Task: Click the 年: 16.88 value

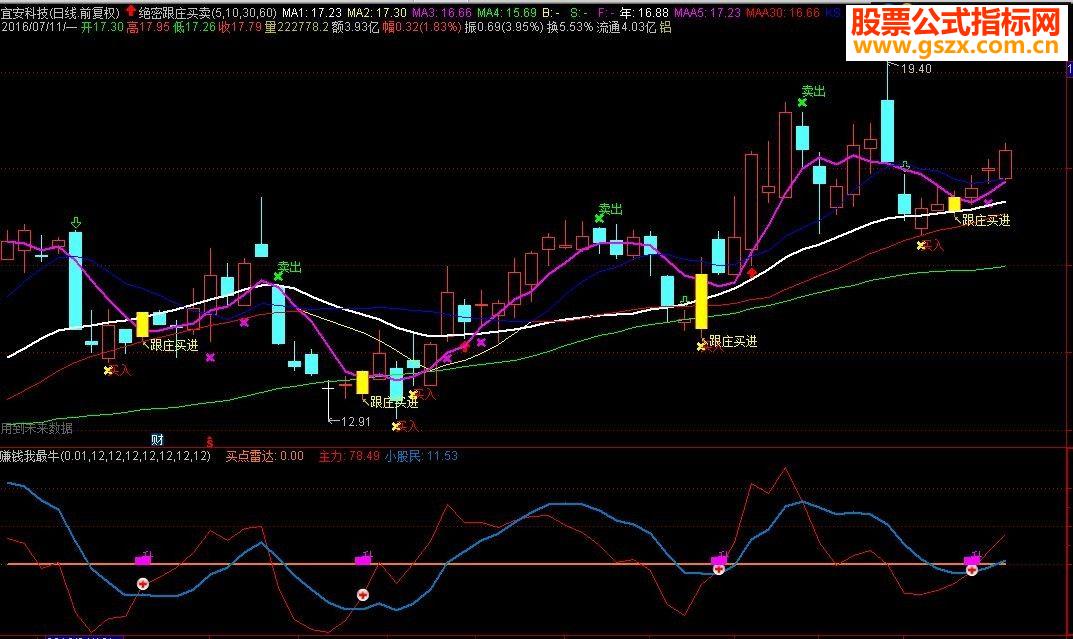Action: point(645,12)
